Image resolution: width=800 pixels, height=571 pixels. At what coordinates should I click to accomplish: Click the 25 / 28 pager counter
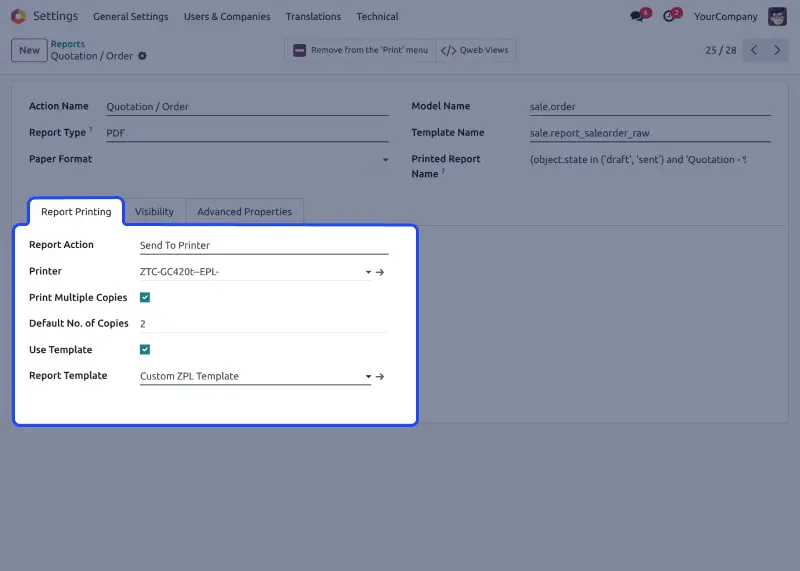click(x=720, y=50)
